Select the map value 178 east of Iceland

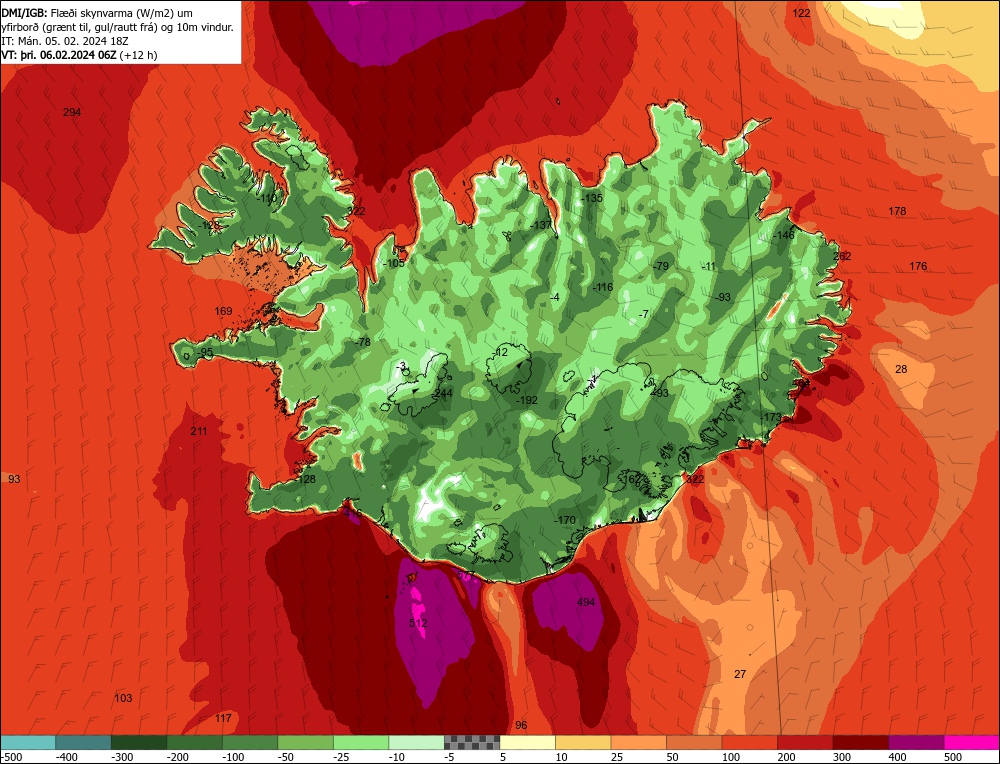pyautogui.click(x=897, y=211)
